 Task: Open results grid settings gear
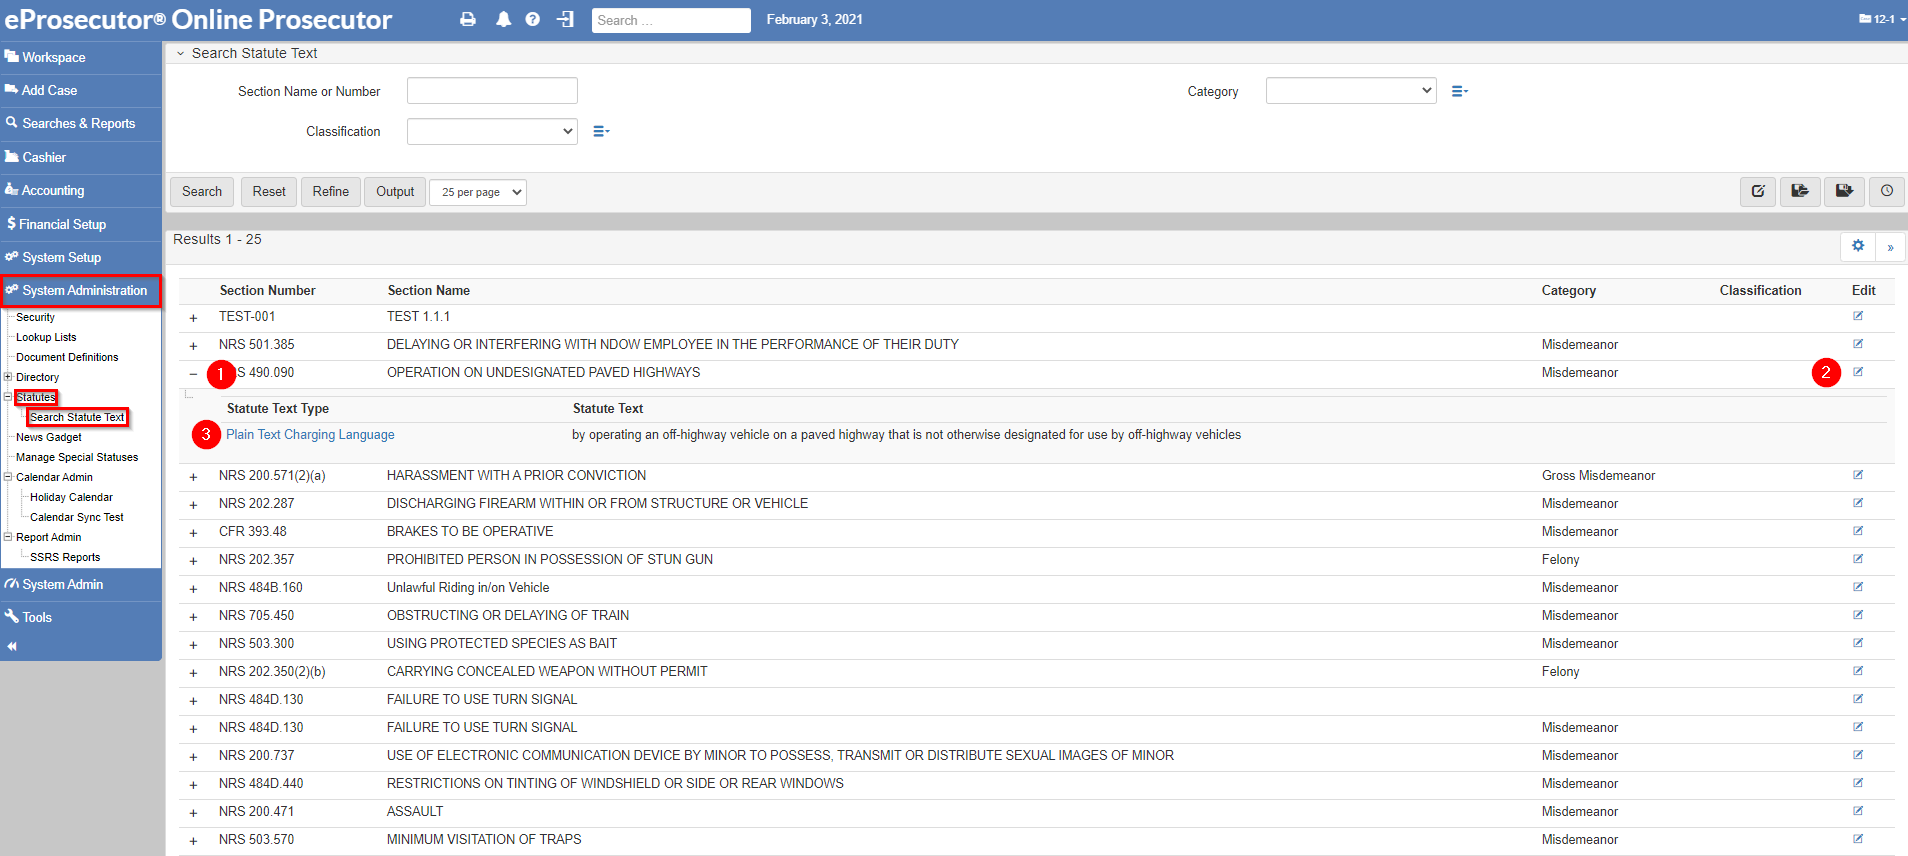[1858, 246]
